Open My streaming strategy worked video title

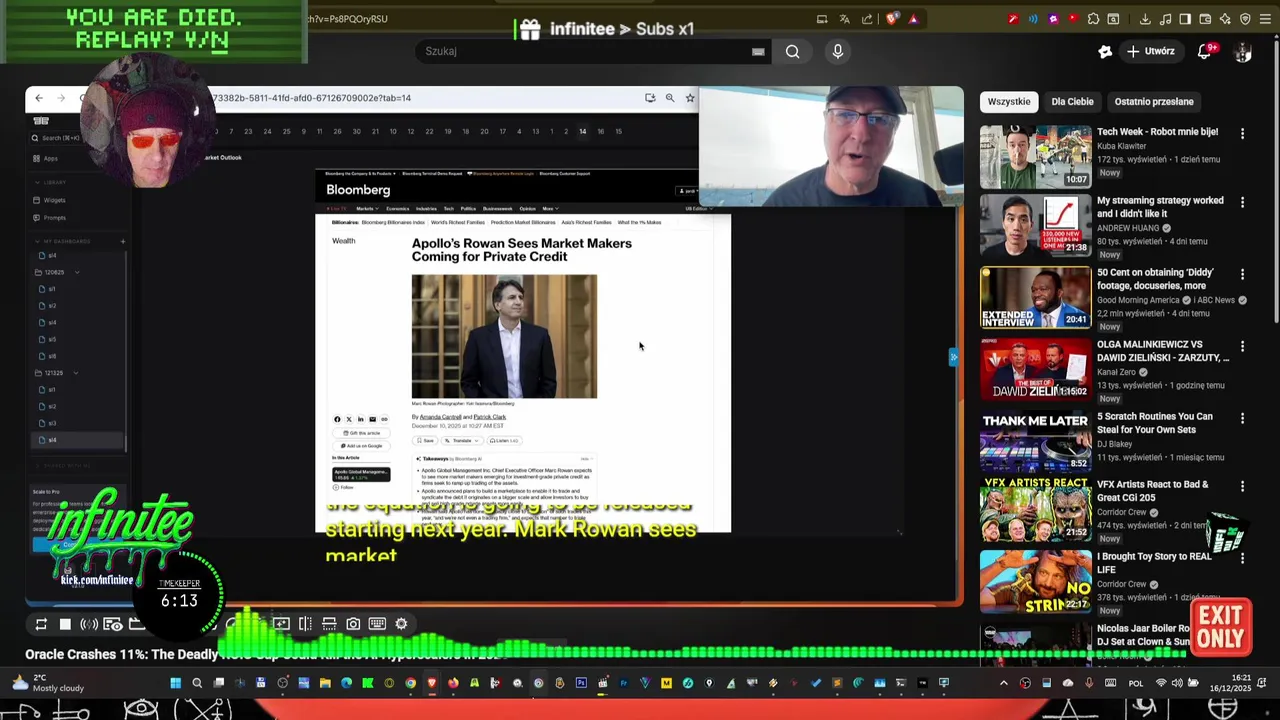(1160, 207)
